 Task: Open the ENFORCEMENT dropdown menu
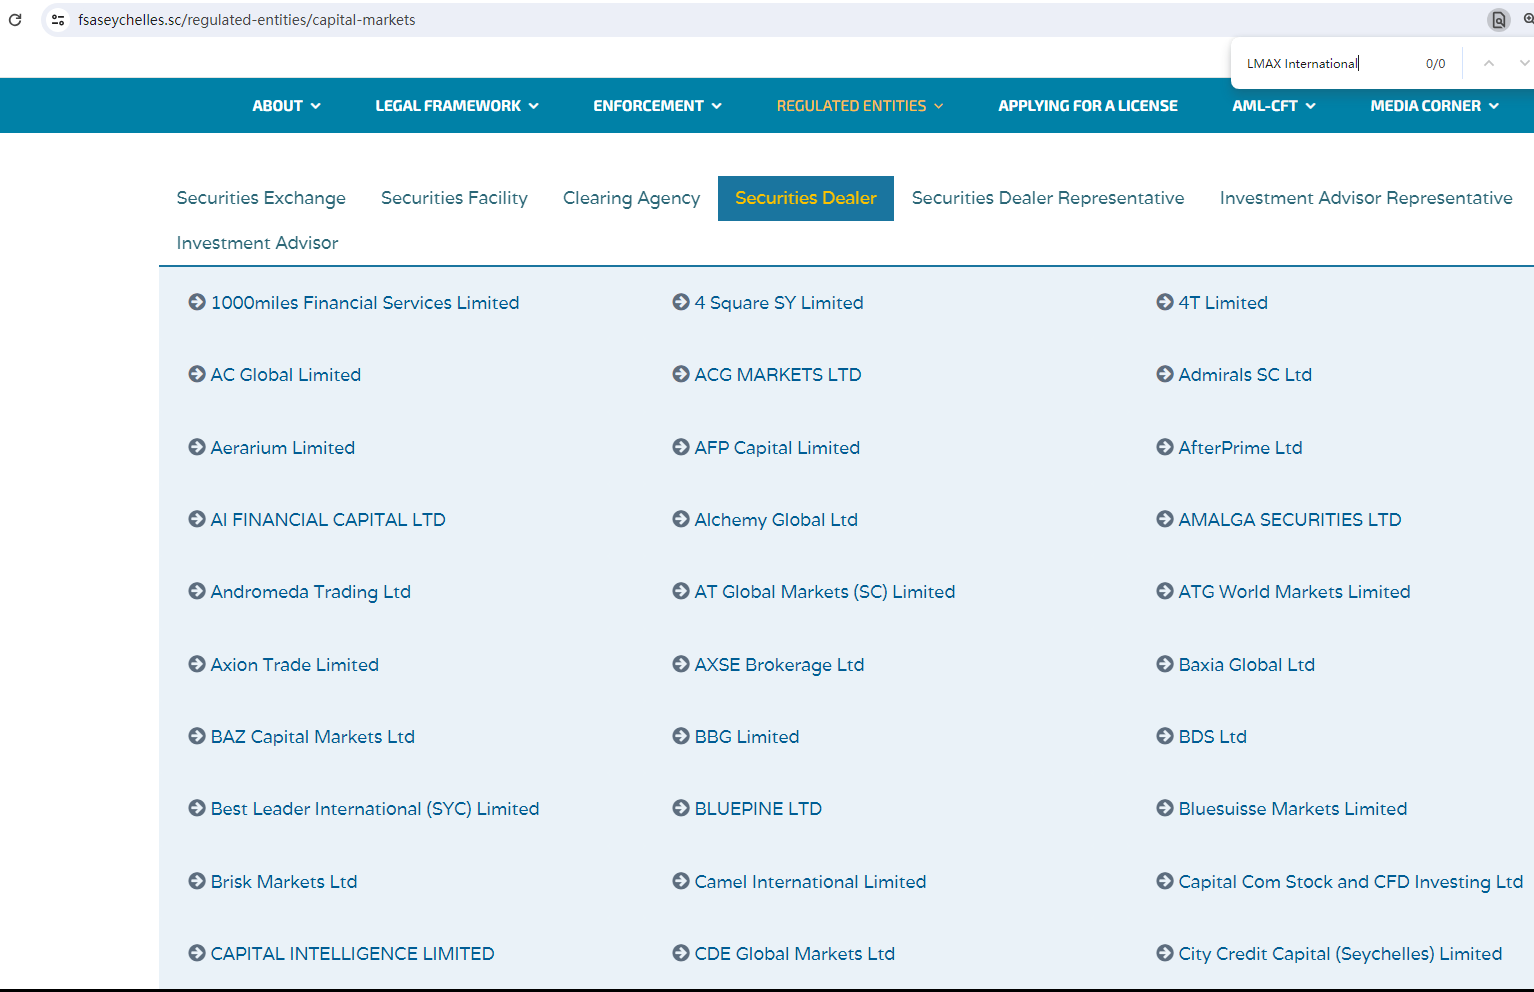point(657,106)
